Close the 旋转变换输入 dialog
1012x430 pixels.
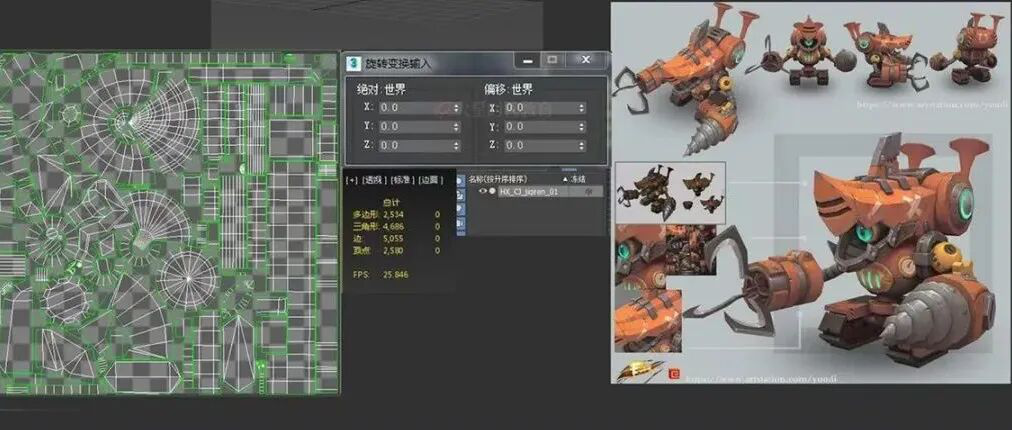click(x=586, y=61)
